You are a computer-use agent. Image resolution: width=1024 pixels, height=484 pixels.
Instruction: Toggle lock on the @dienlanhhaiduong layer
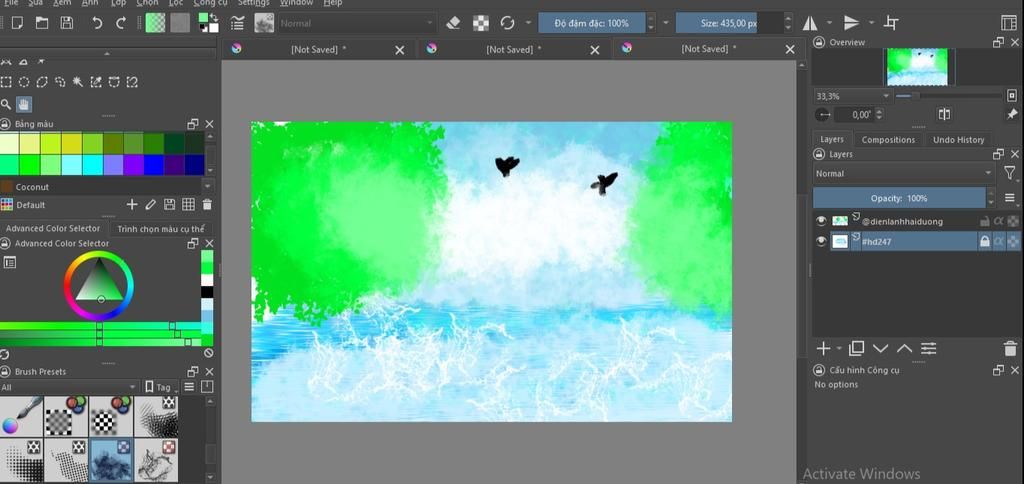[984, 221]
